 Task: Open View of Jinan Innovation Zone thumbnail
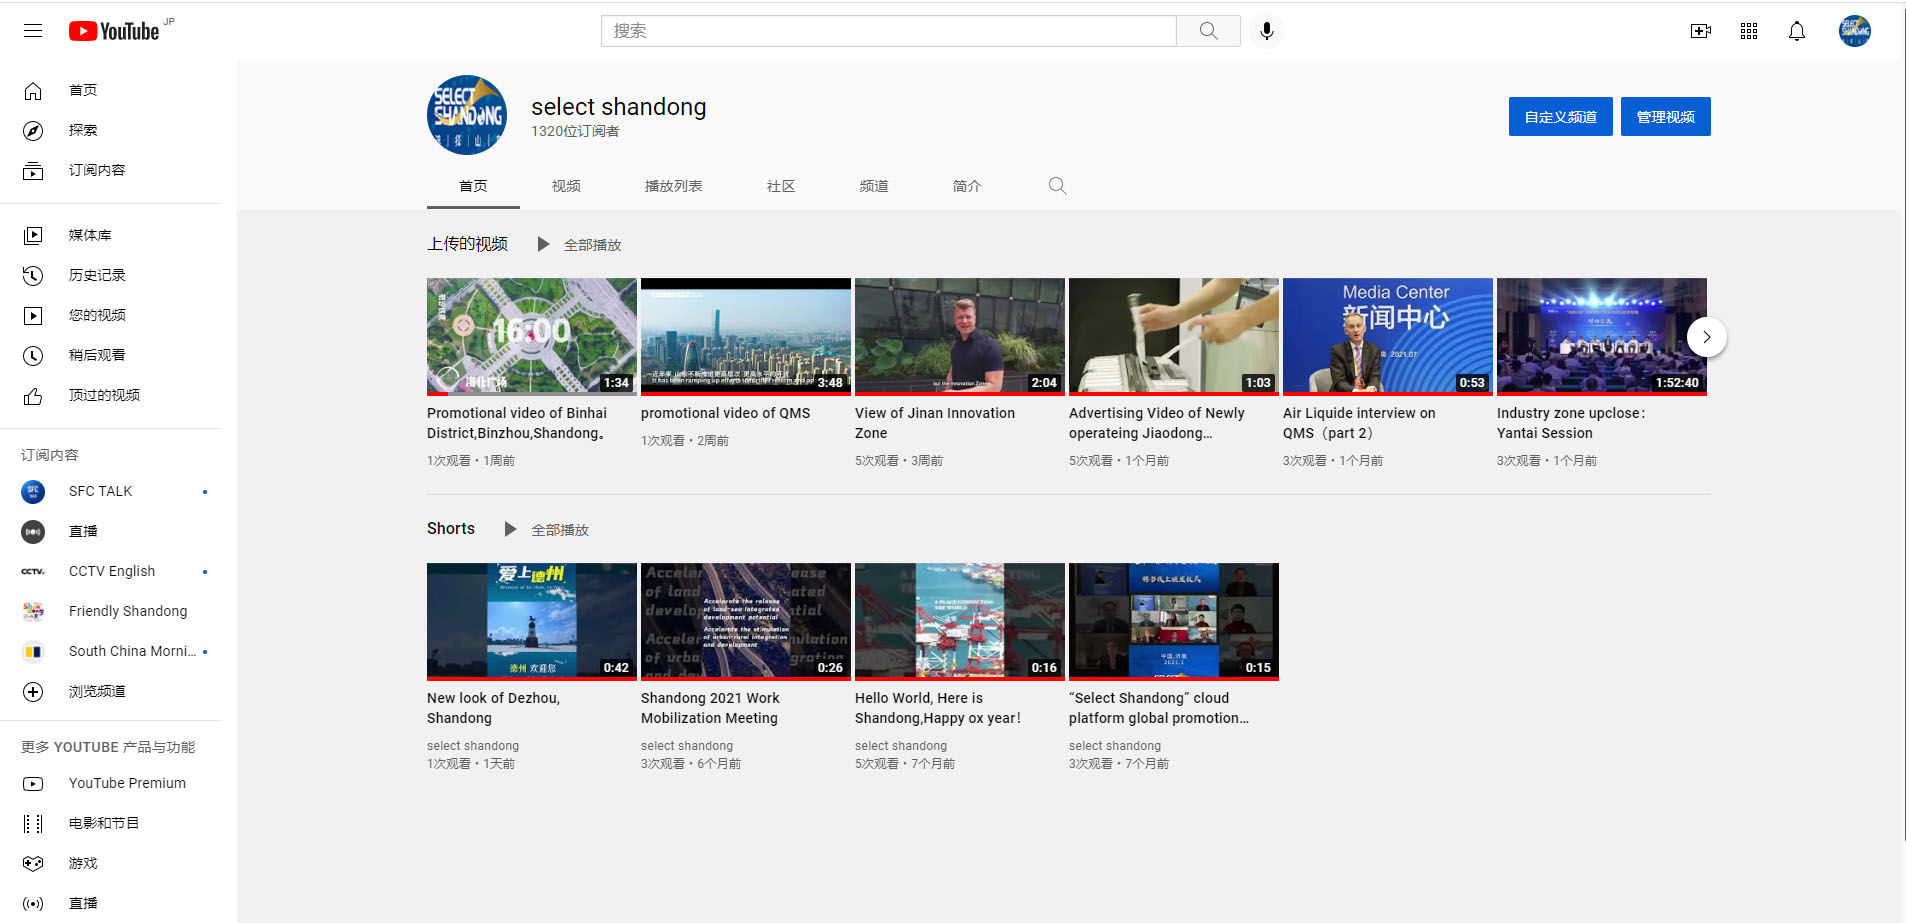tap(960, 336)
